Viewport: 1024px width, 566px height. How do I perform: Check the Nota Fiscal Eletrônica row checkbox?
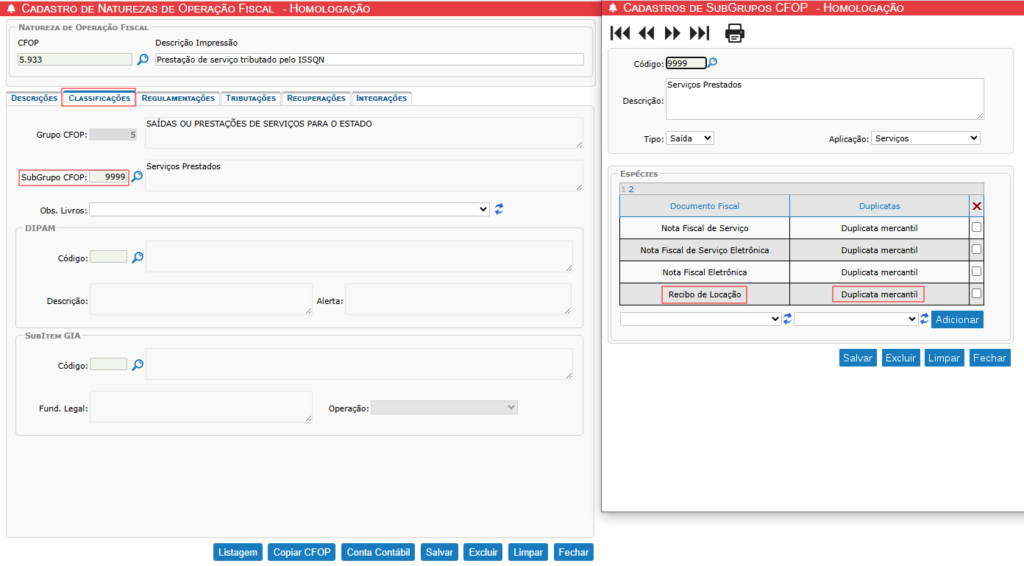(976, 272)
